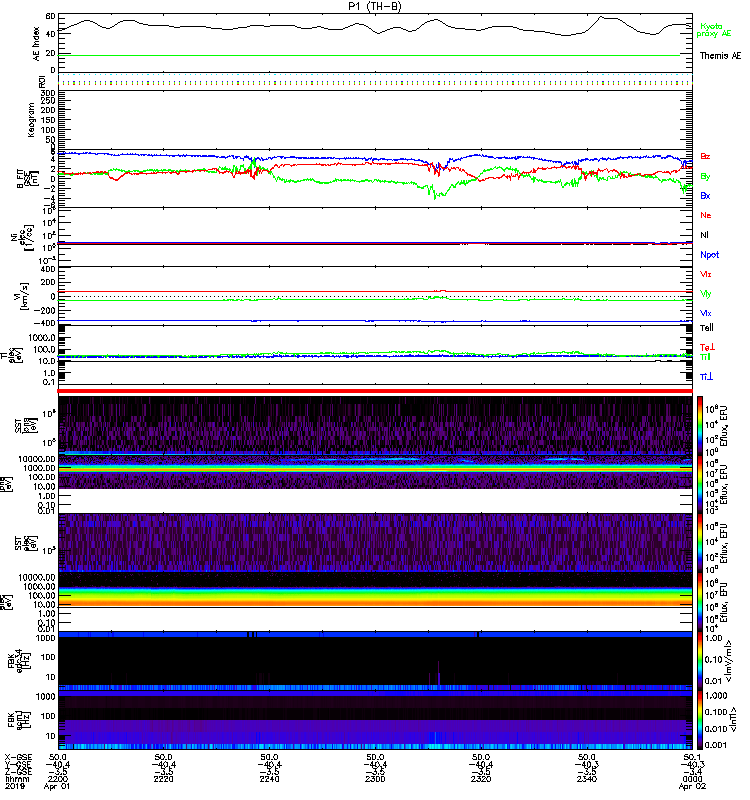Click the nT color bar for FBK
Screen dimensions: 750x800
click(x=699, y=720)
